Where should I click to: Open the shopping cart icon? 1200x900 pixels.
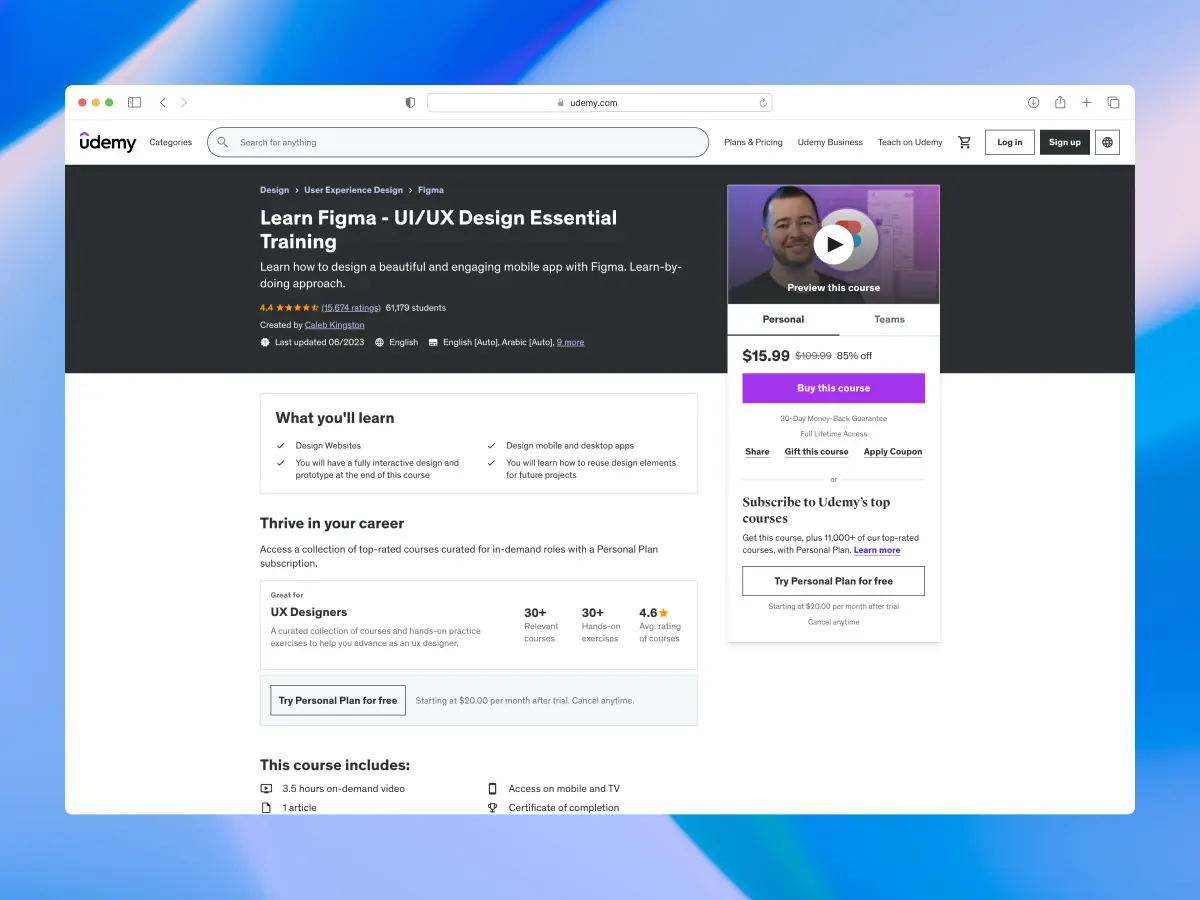(x=964, y=142)
